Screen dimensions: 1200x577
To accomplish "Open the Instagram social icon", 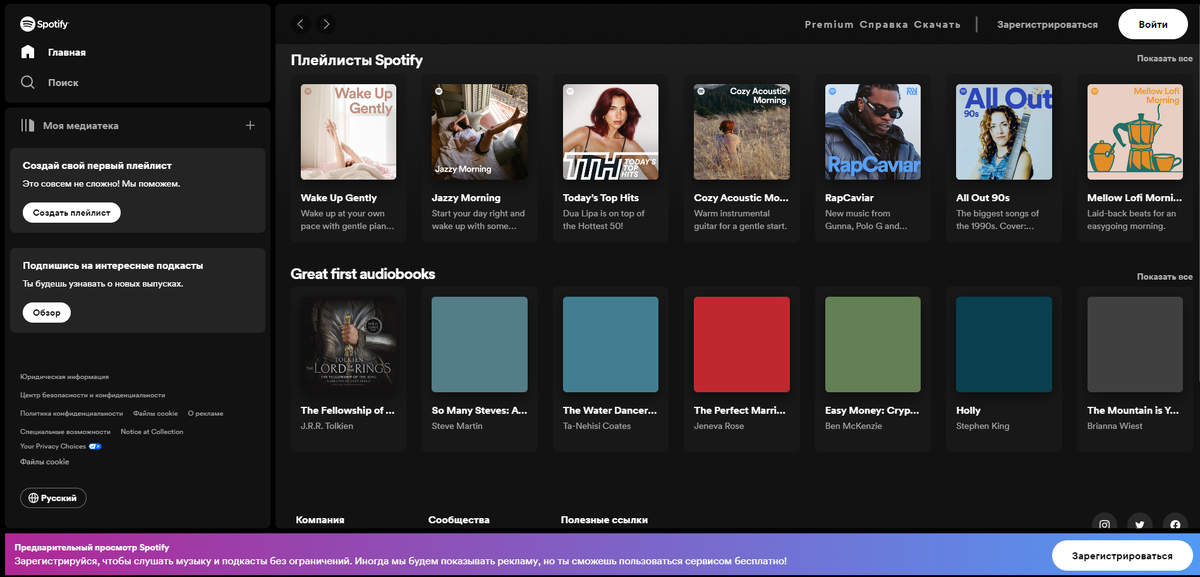I will click(1105, 525).
